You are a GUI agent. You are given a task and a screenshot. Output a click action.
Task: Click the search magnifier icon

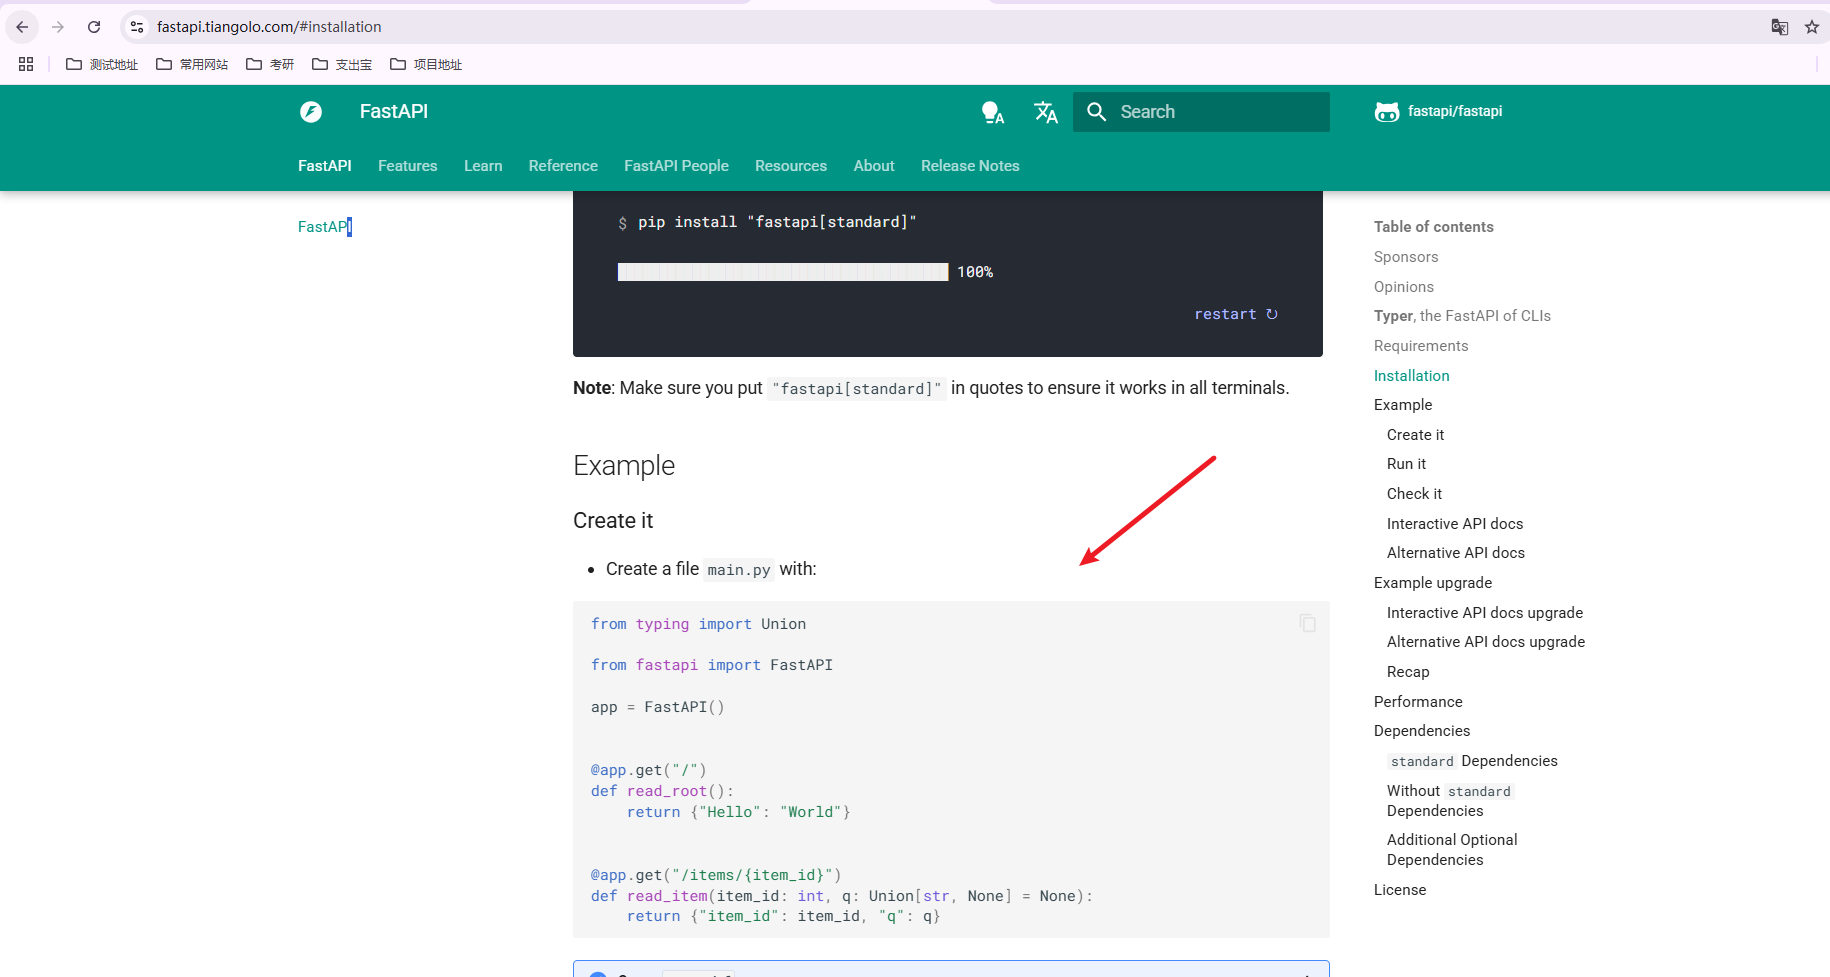pyautogui.click(x=1097, y=112)
